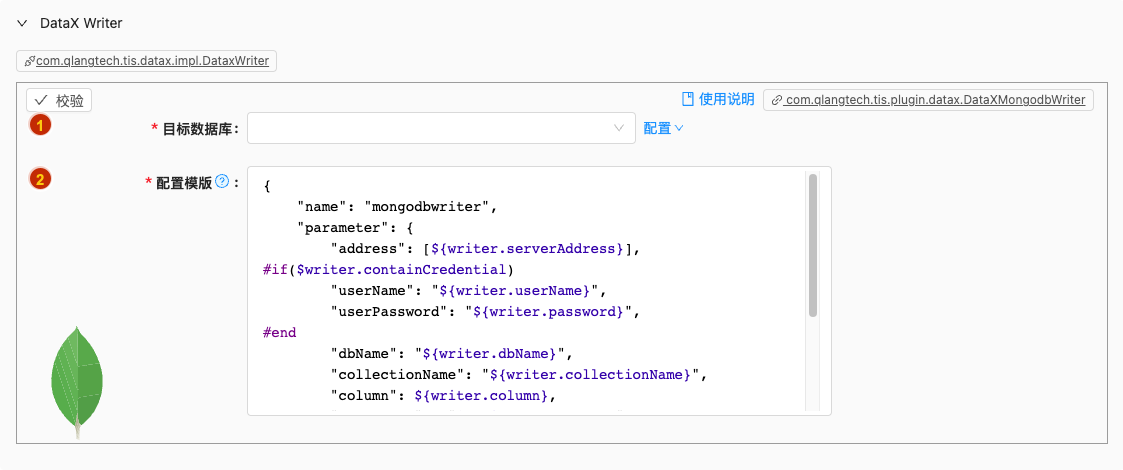This screenshot has width=1123, height=470.
Task: Click the DataX Writer section title
Action: click(81, 22)
